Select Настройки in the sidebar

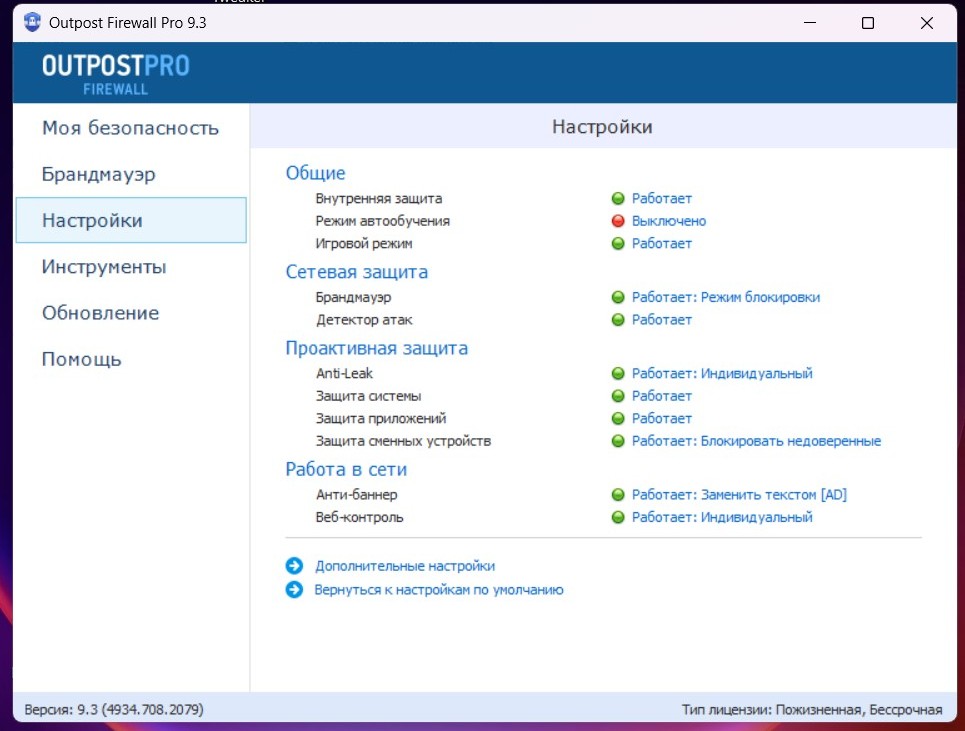coord(131,220)
